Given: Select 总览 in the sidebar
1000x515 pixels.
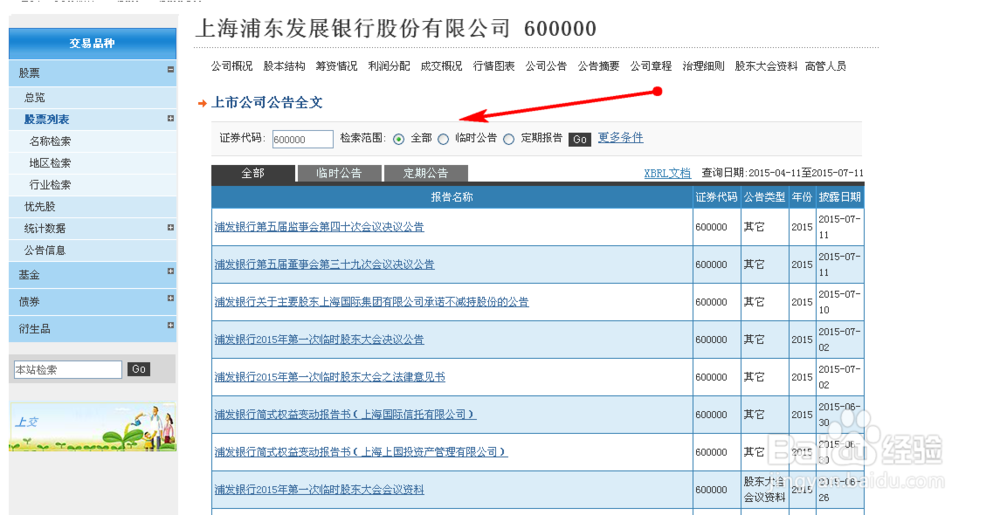Looking at the screenshot, I should tap(35, 98).
